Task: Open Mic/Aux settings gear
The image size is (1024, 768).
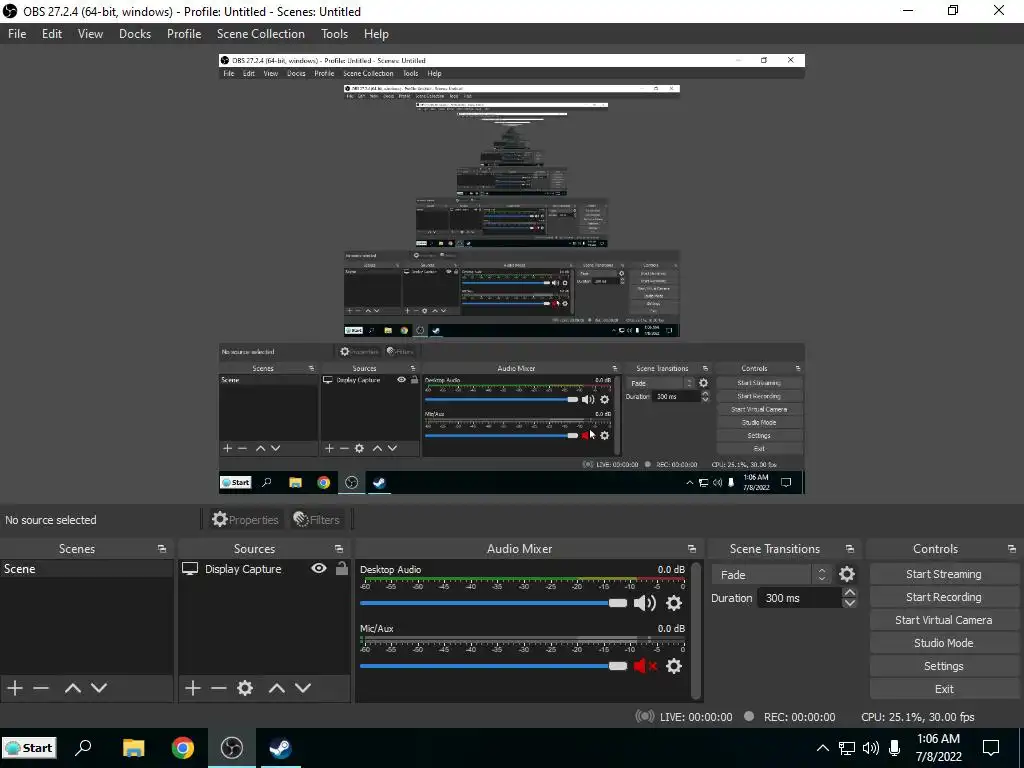Action: point(673,665)
